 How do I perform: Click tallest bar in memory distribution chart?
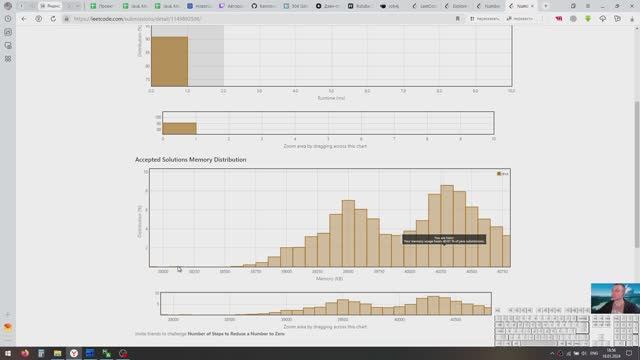447,226
